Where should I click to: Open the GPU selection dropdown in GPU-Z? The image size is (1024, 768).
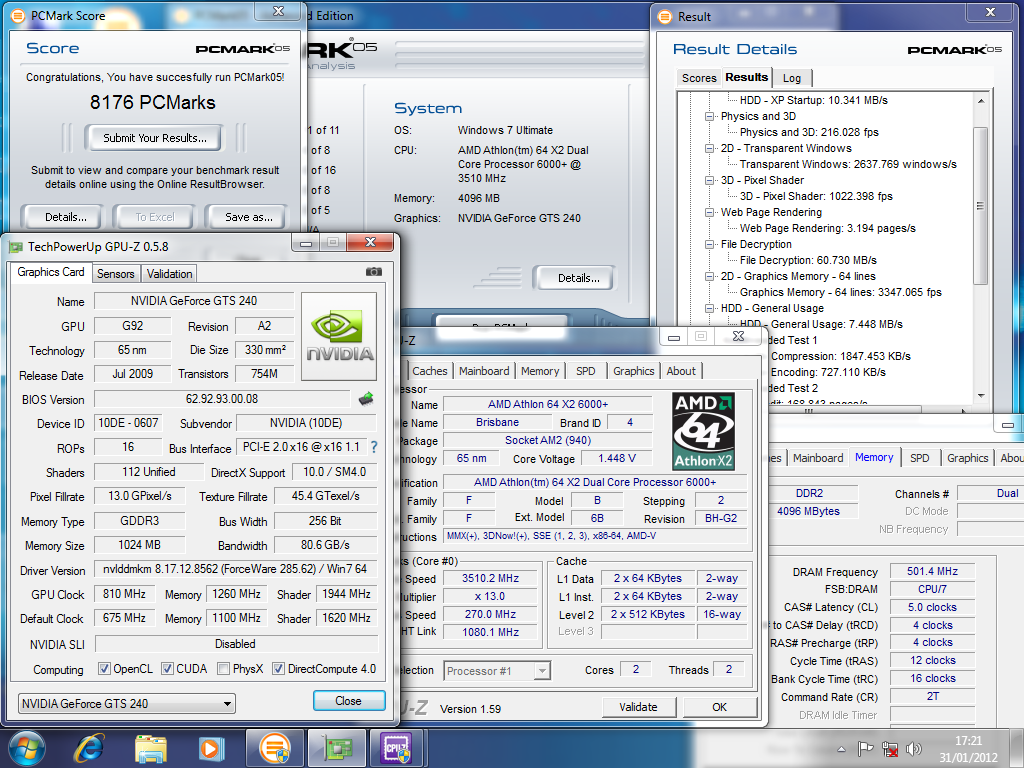[x=127, y=703]
